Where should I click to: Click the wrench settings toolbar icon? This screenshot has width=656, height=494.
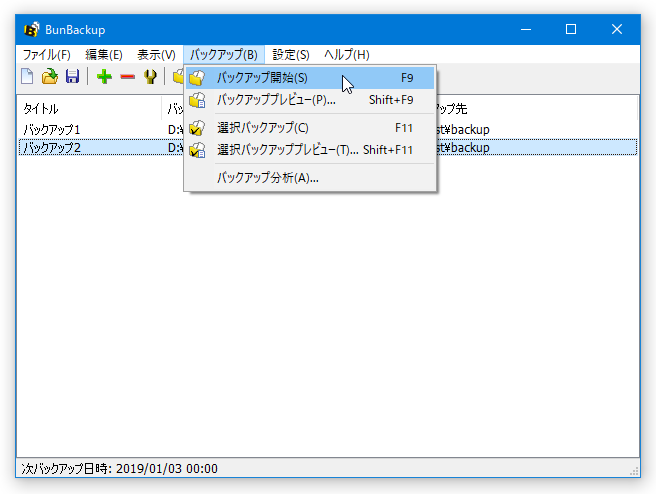click(150, 77)
